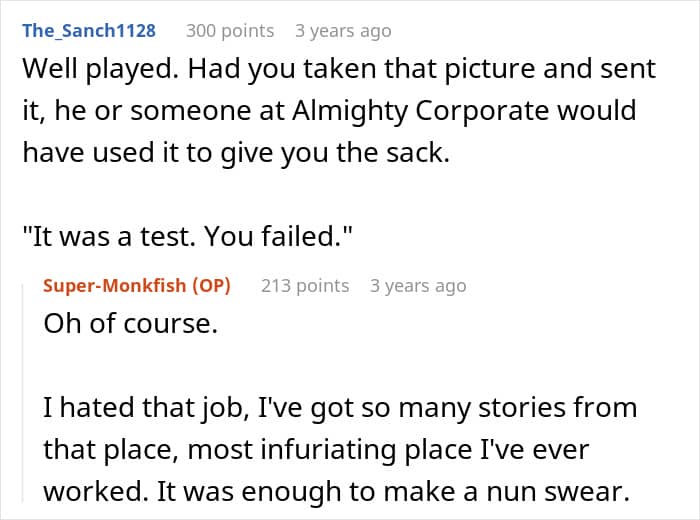Click the (OP) tag beside Super-Monkfish
The height and width of the screenshot is (520, 700).
tap(212, 285)
